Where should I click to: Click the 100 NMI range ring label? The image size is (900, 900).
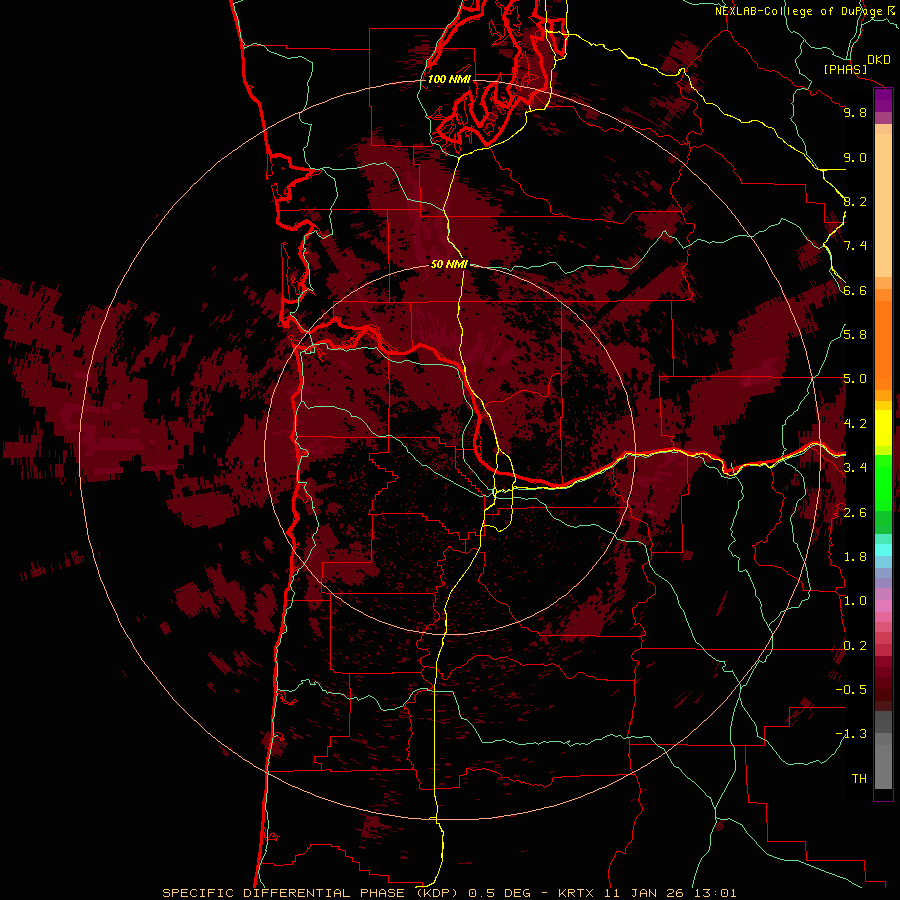[449, 79]
